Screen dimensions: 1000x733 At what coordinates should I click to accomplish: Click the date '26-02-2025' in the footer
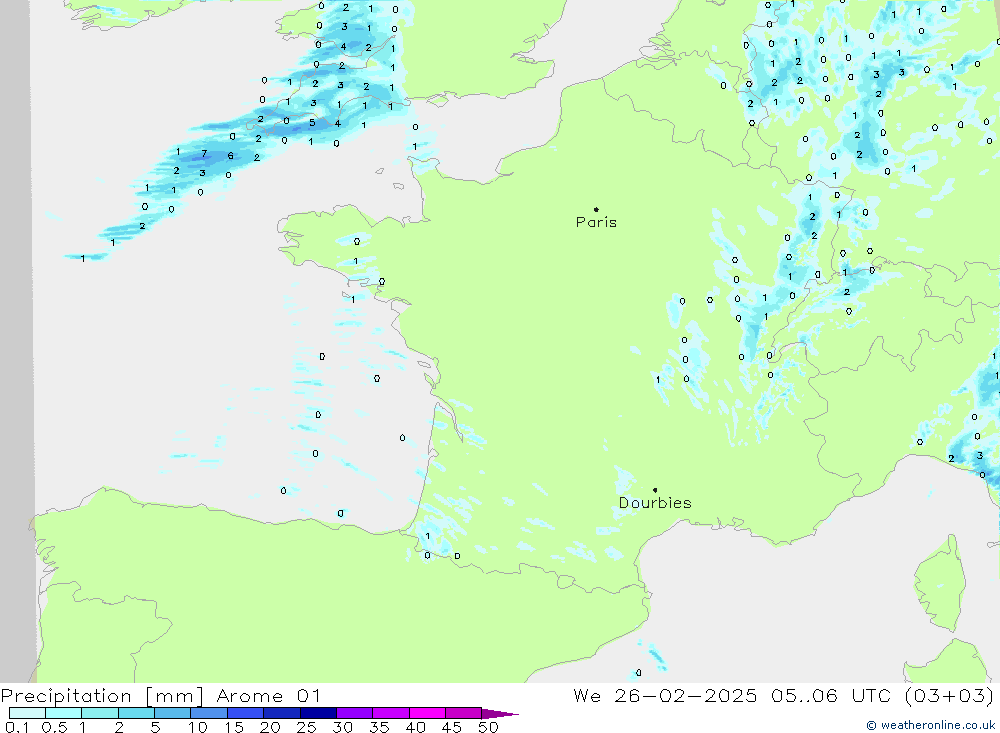(x=686, y=696)
